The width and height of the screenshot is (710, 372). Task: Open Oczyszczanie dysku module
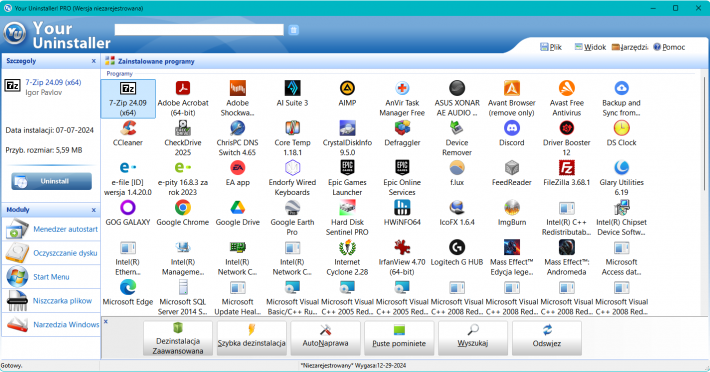[x=51, y=253]
